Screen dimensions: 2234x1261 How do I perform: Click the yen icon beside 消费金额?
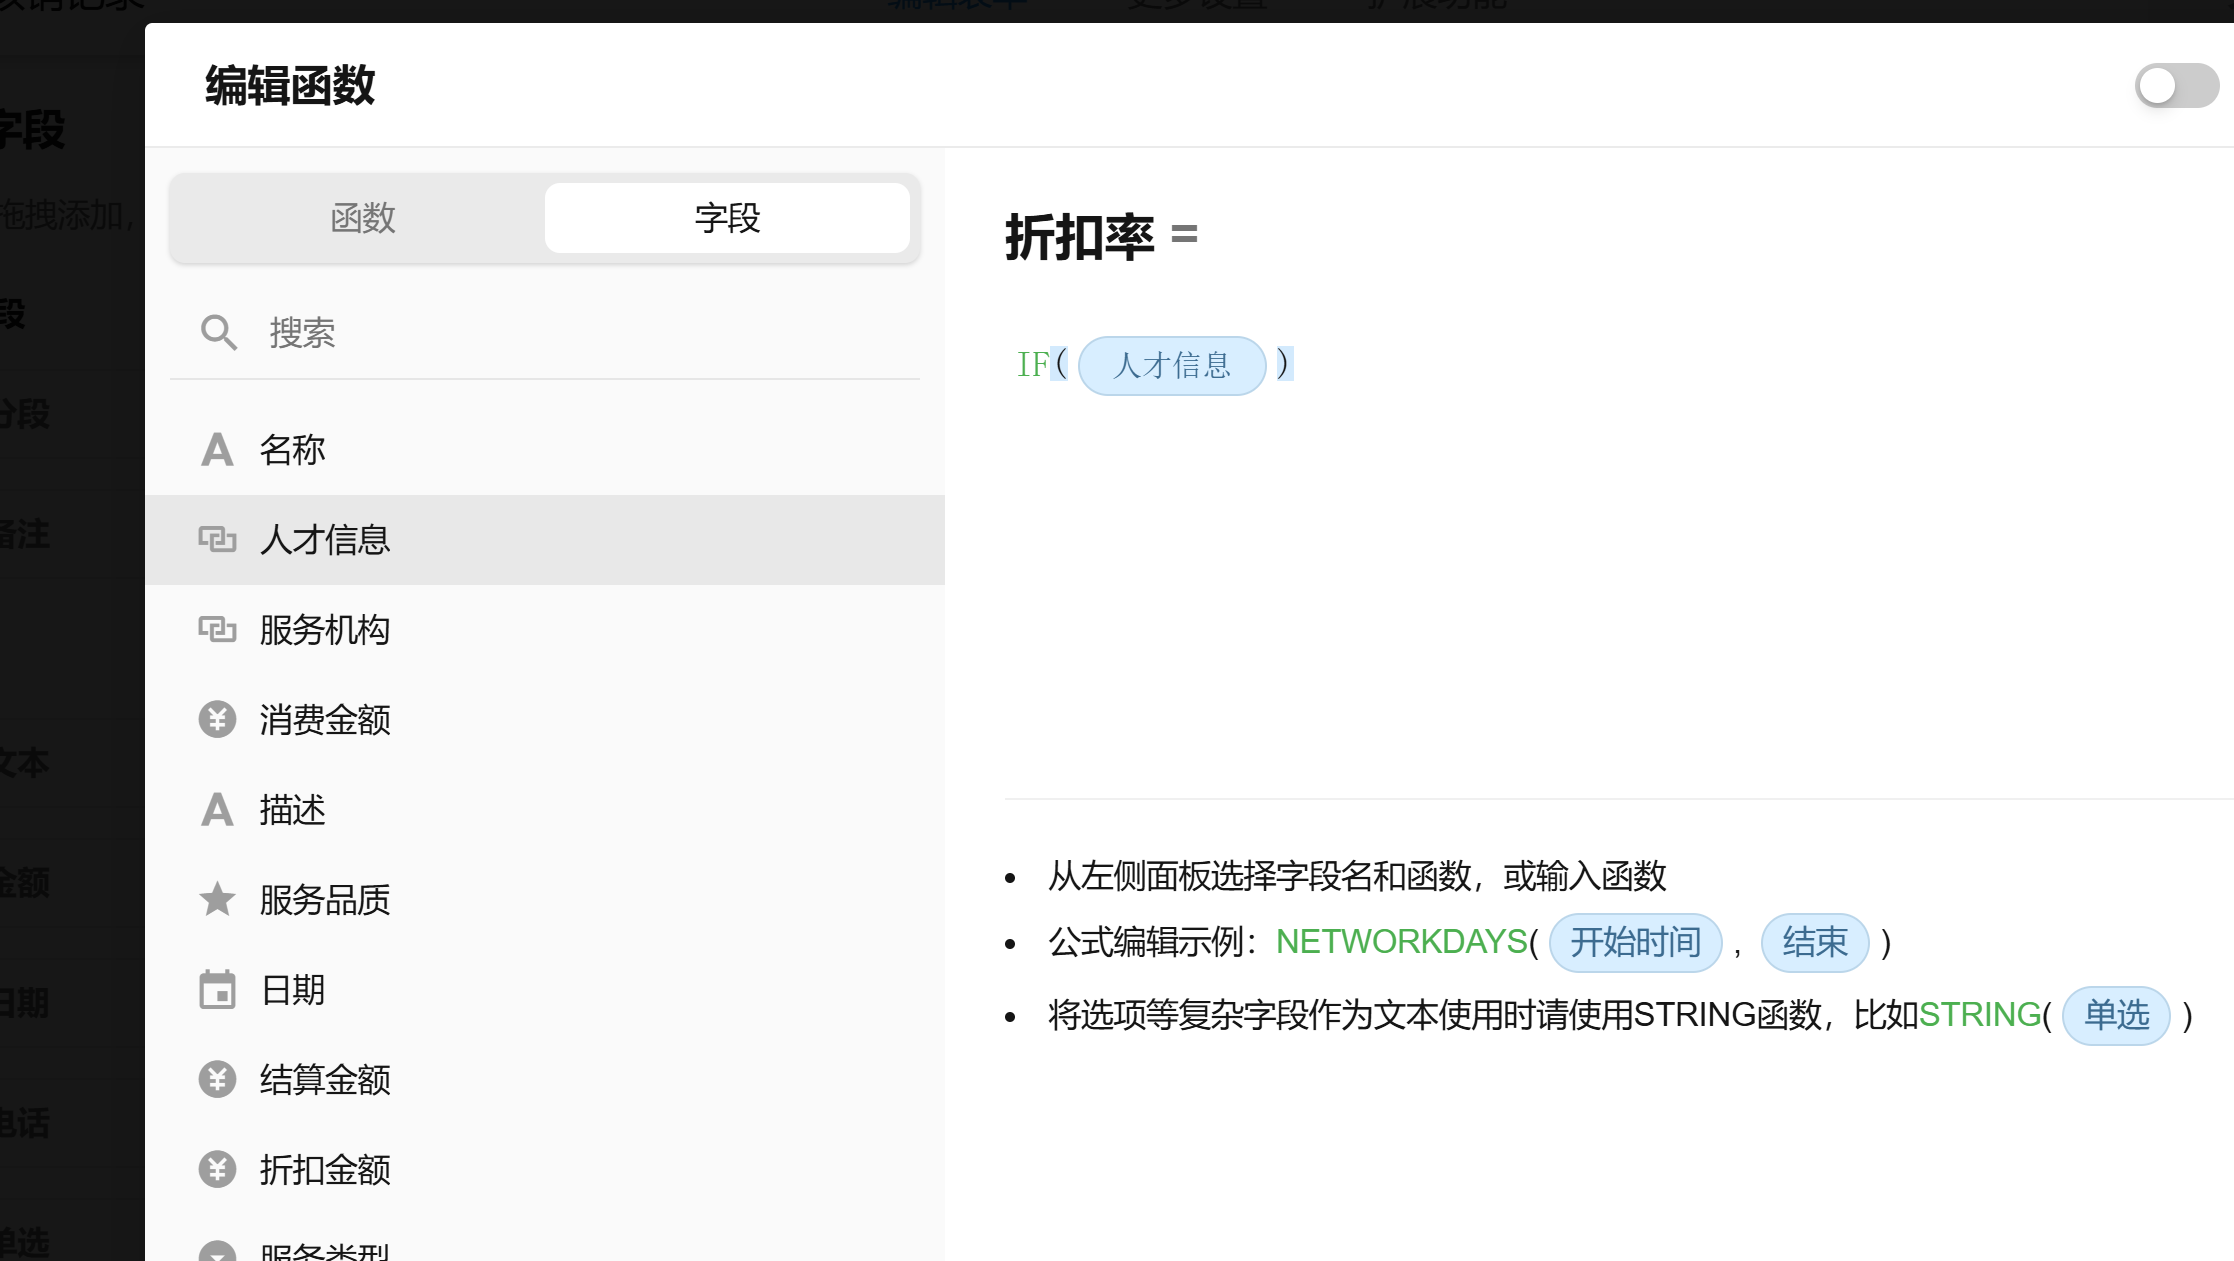tap(217, 720)
